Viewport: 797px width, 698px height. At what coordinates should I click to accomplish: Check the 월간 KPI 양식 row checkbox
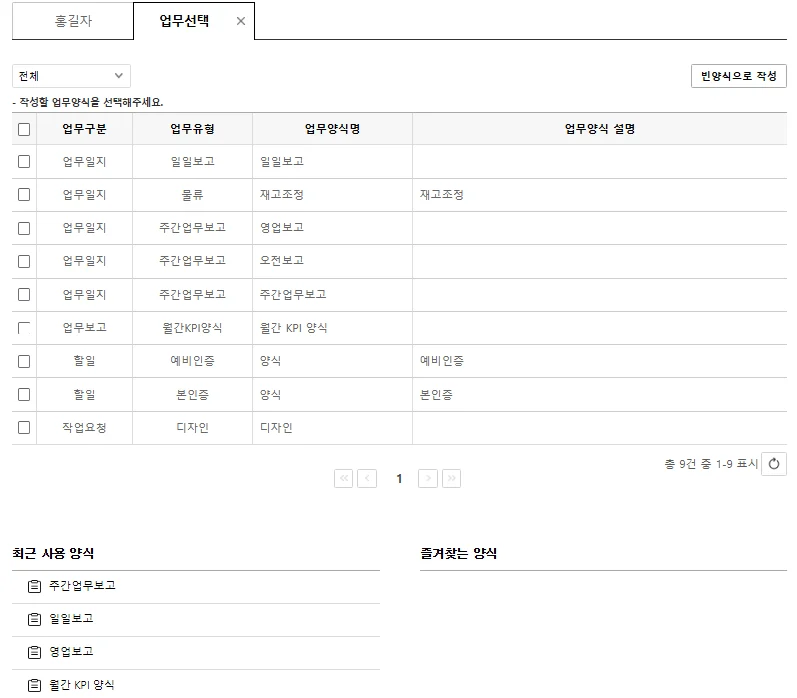click(24, 328)
